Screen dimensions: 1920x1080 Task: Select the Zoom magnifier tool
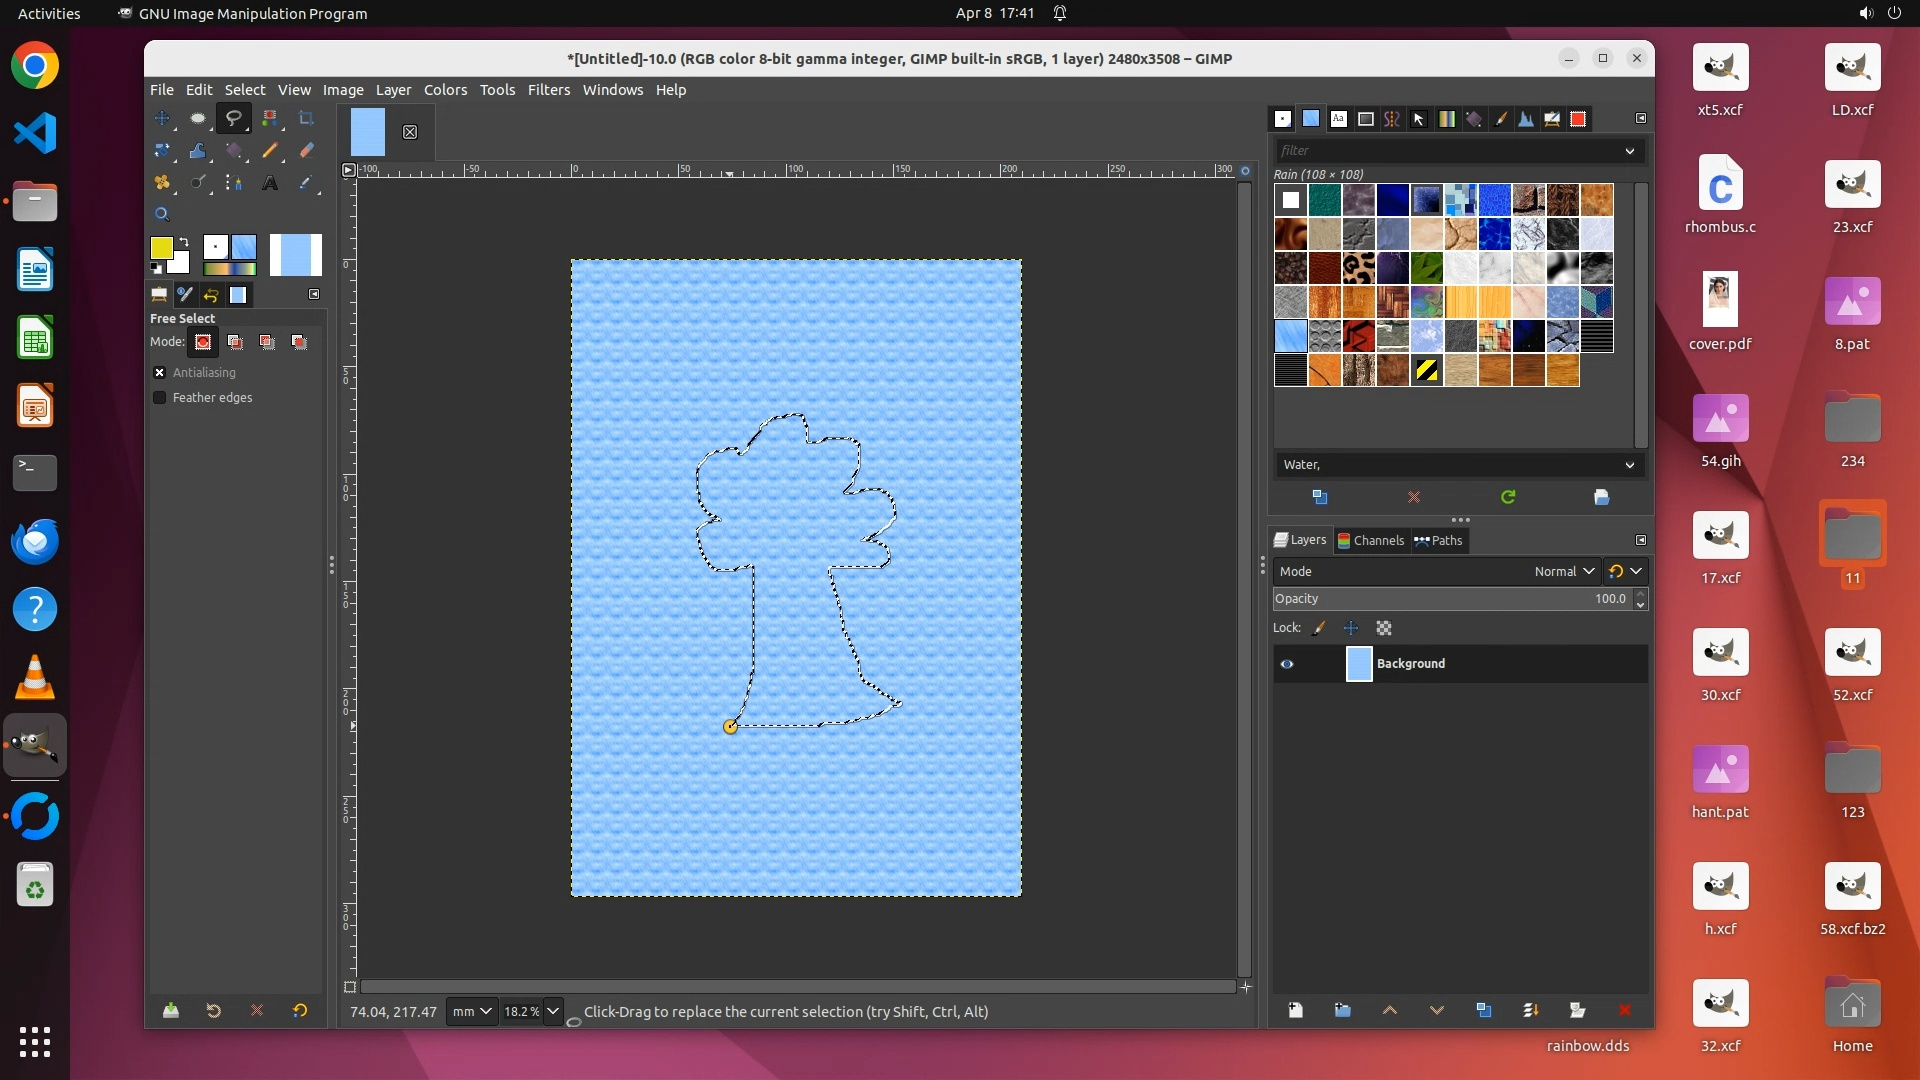(x=161, y=214)
